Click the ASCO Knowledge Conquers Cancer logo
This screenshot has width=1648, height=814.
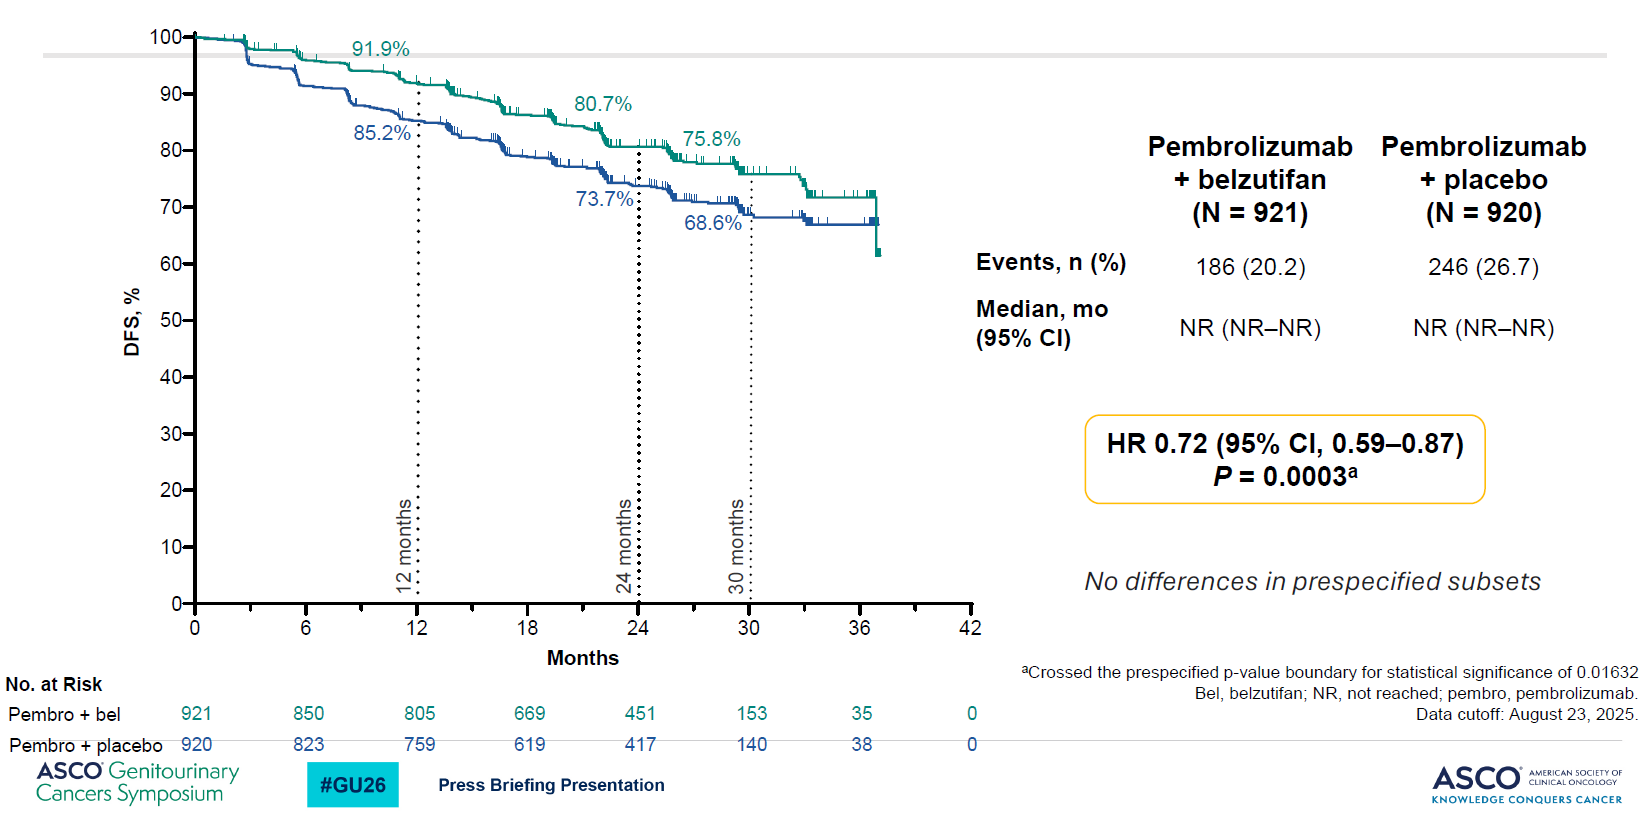[1526, 784]
